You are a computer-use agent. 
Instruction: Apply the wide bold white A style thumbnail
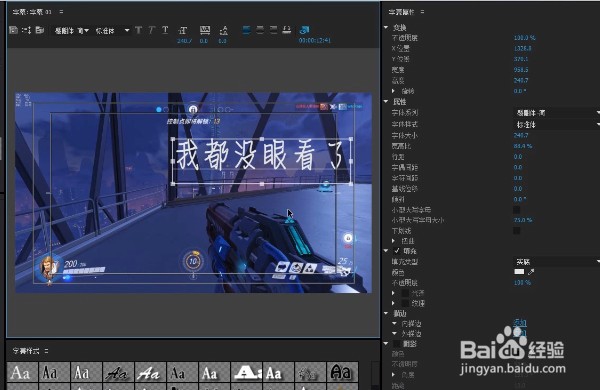tap(246, 372)
